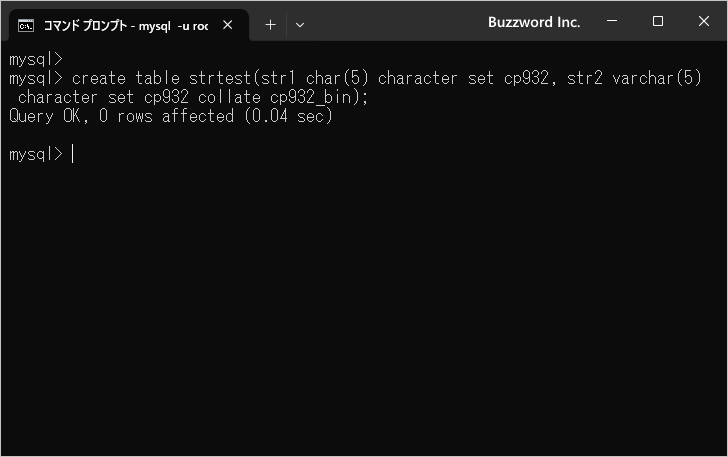The height and width of the screenshot is (457, 728).
Task: Maximize the terminal window
Action: [657, 21]
